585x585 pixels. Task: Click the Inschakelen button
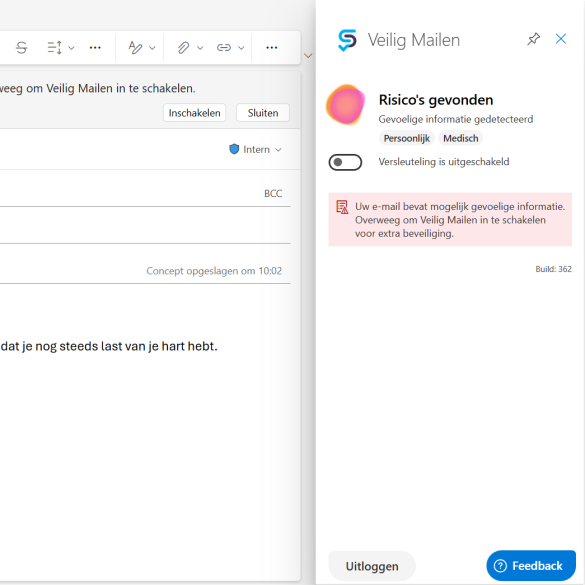[194, 113]
